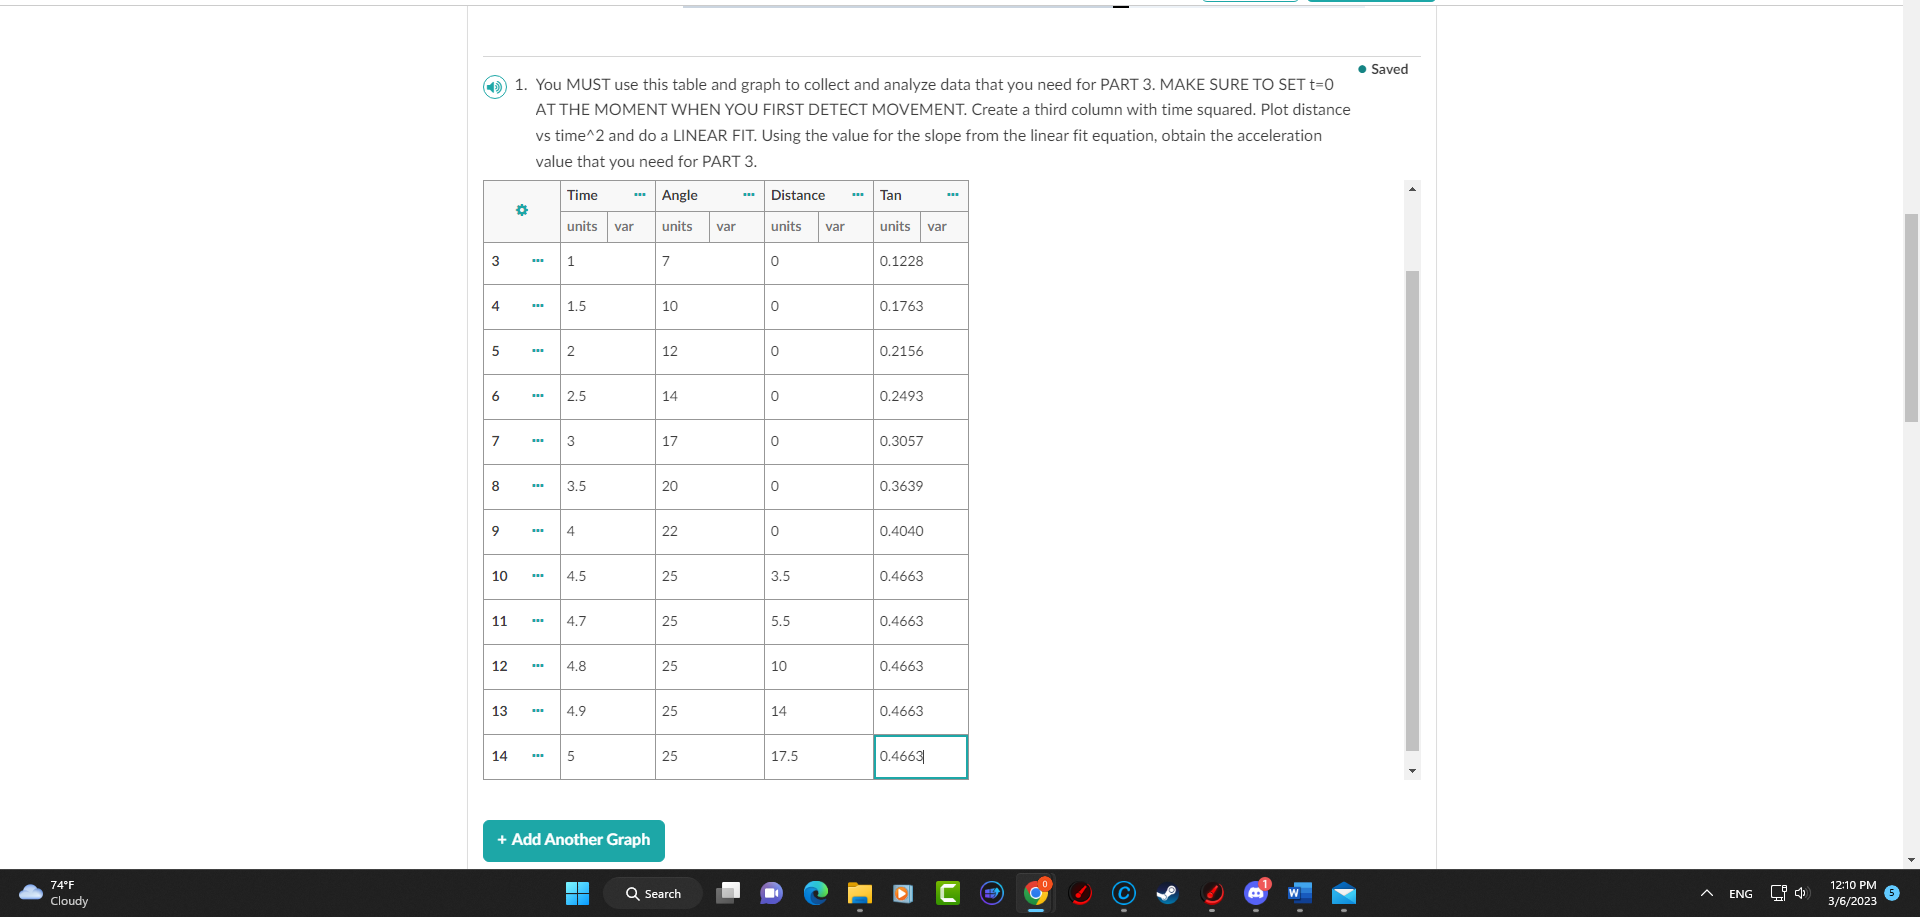Select Distance cell with value 17.5

coord(819,757)
